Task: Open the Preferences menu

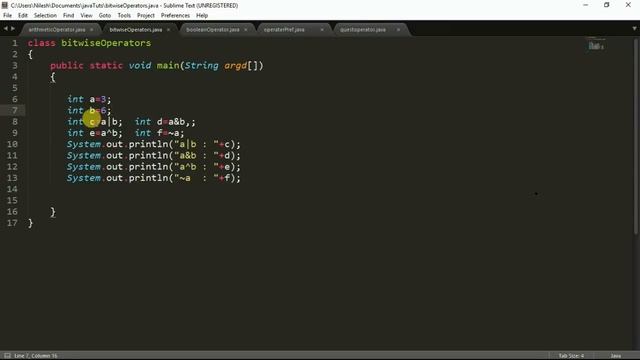Action: (175, 16)
